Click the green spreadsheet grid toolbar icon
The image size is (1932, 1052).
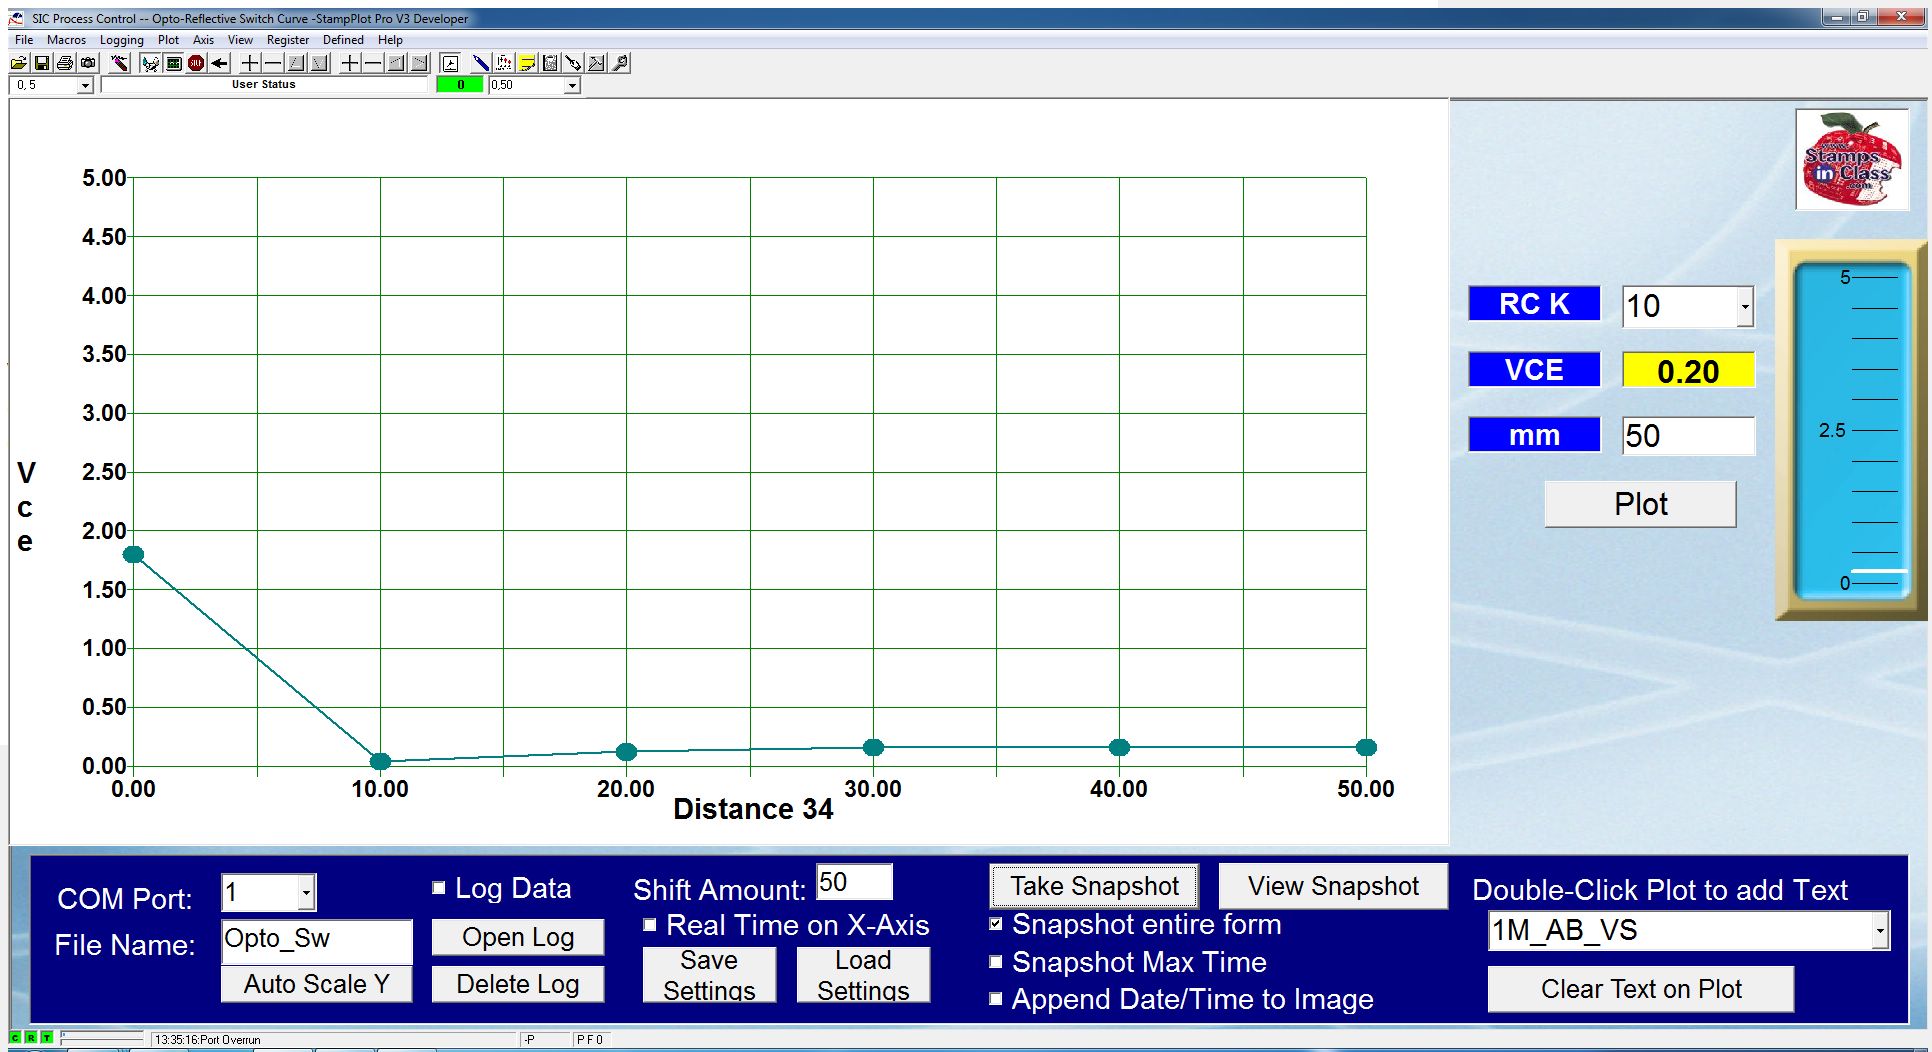point(174,63)
